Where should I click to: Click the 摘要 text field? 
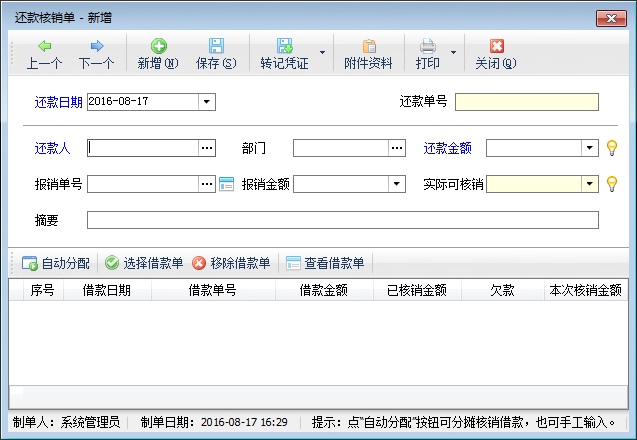(x=342, y=220)
